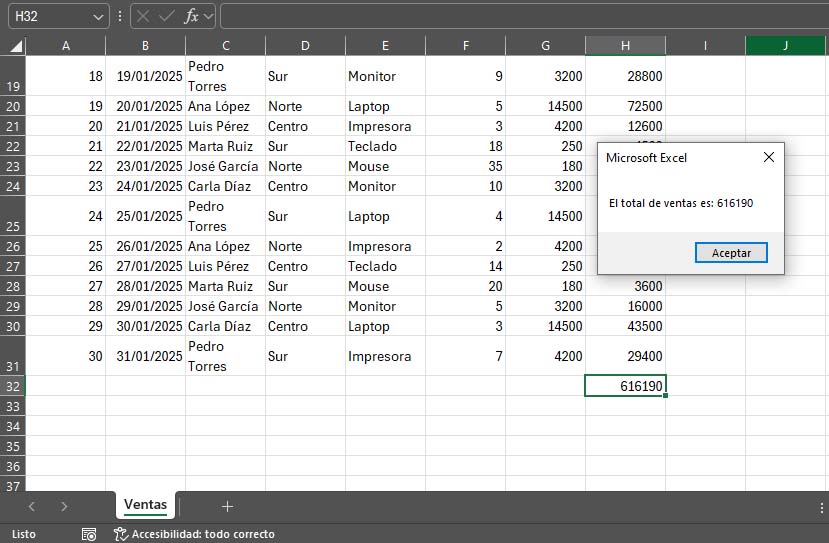This screenshot has width=829, height=543.
Task: Click Luis Pérez cell in row 21
Action: (226, 126)
